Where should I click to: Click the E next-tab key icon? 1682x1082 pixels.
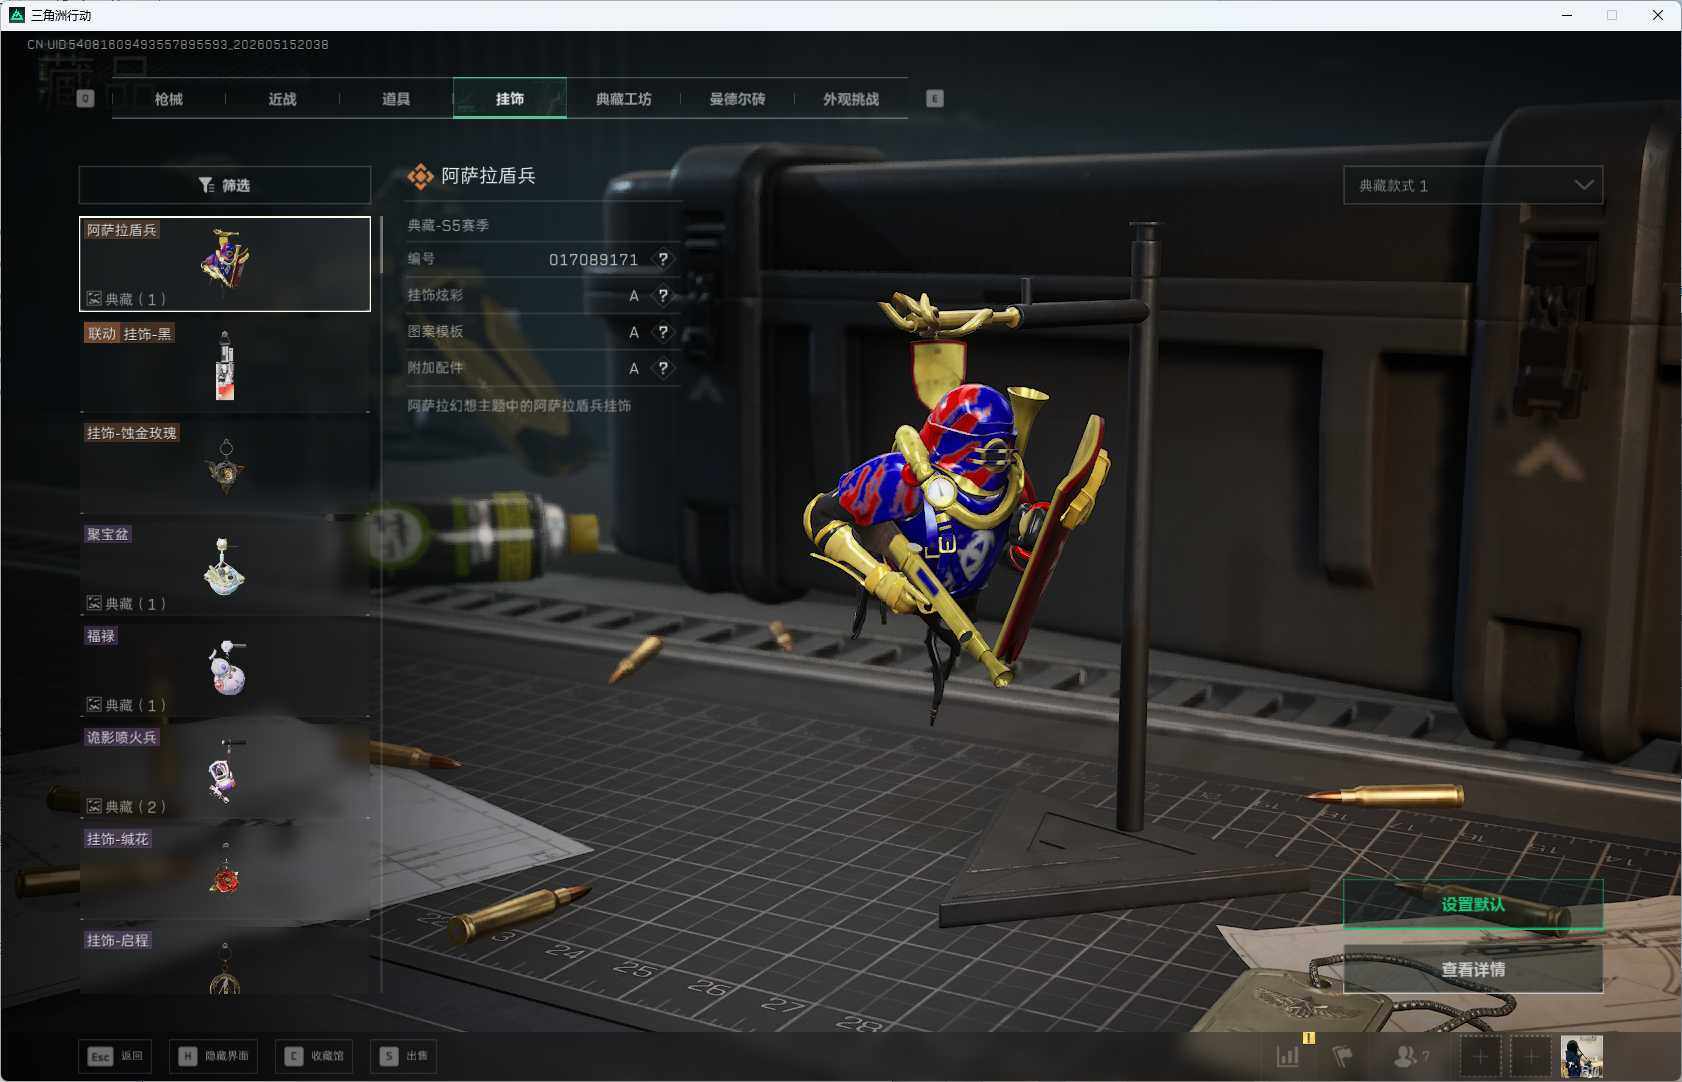click(x=935, y=98)
